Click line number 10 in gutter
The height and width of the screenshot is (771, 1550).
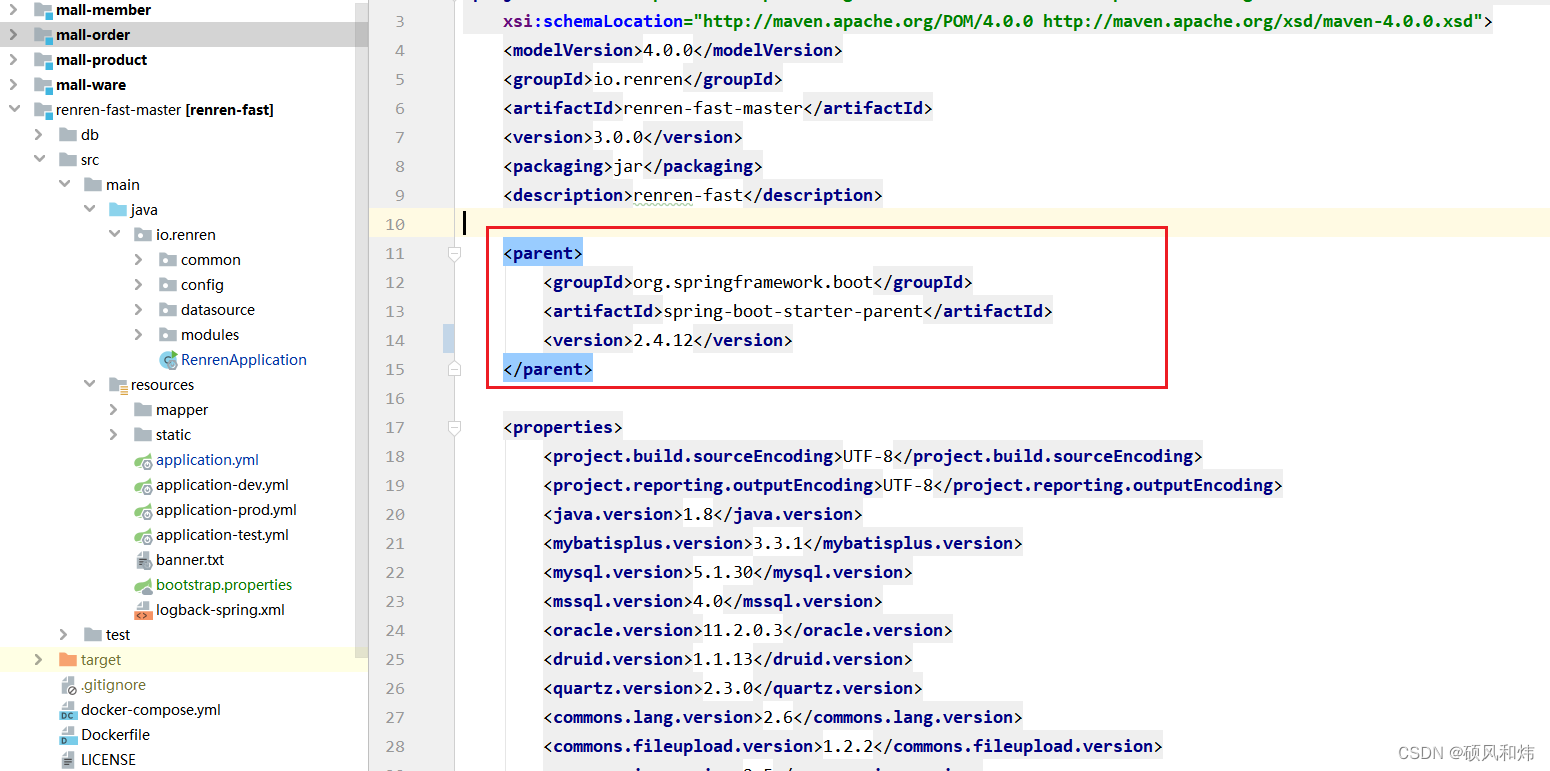tap(395, 224)
